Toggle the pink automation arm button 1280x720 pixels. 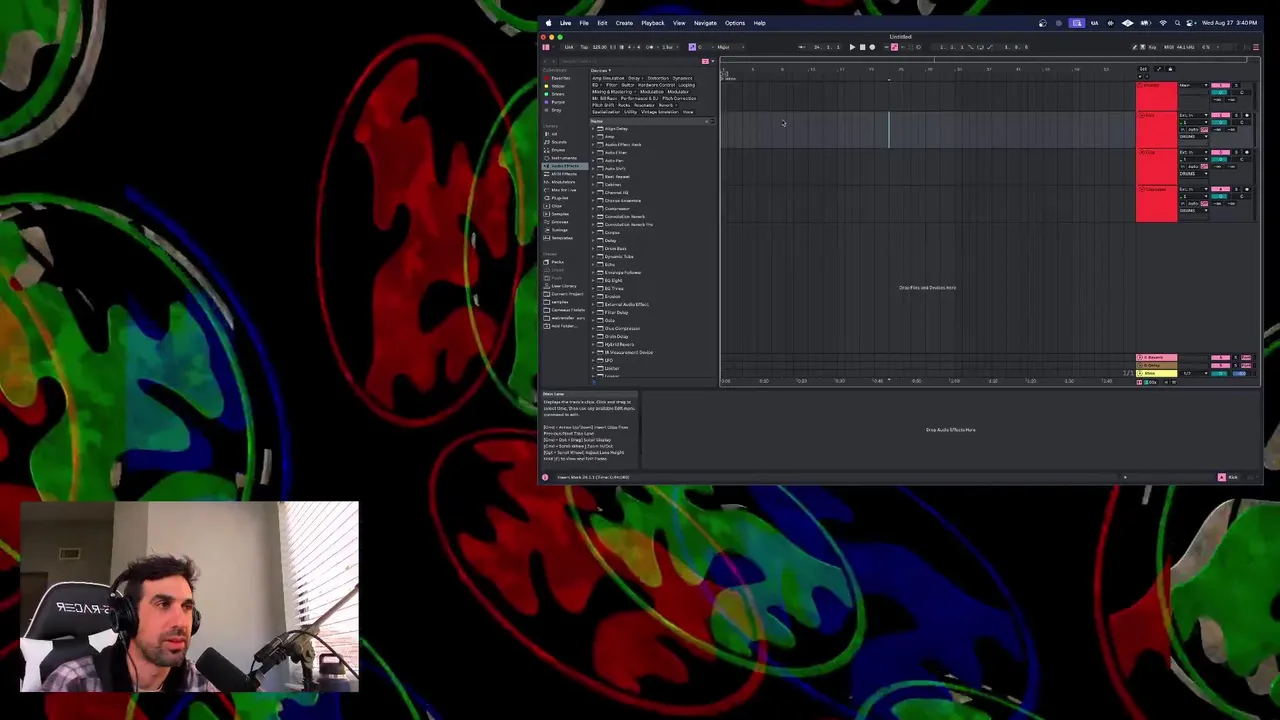[894, 47]
